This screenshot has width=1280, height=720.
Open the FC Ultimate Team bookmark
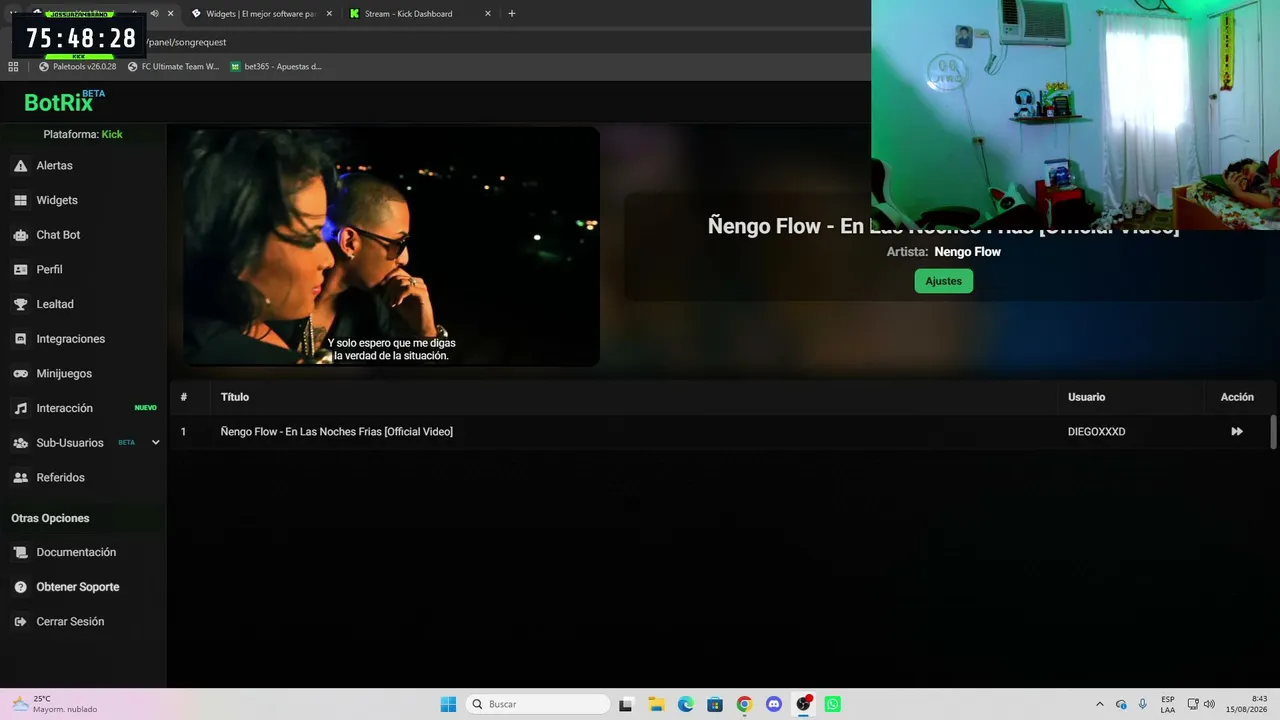pos(173,67)
